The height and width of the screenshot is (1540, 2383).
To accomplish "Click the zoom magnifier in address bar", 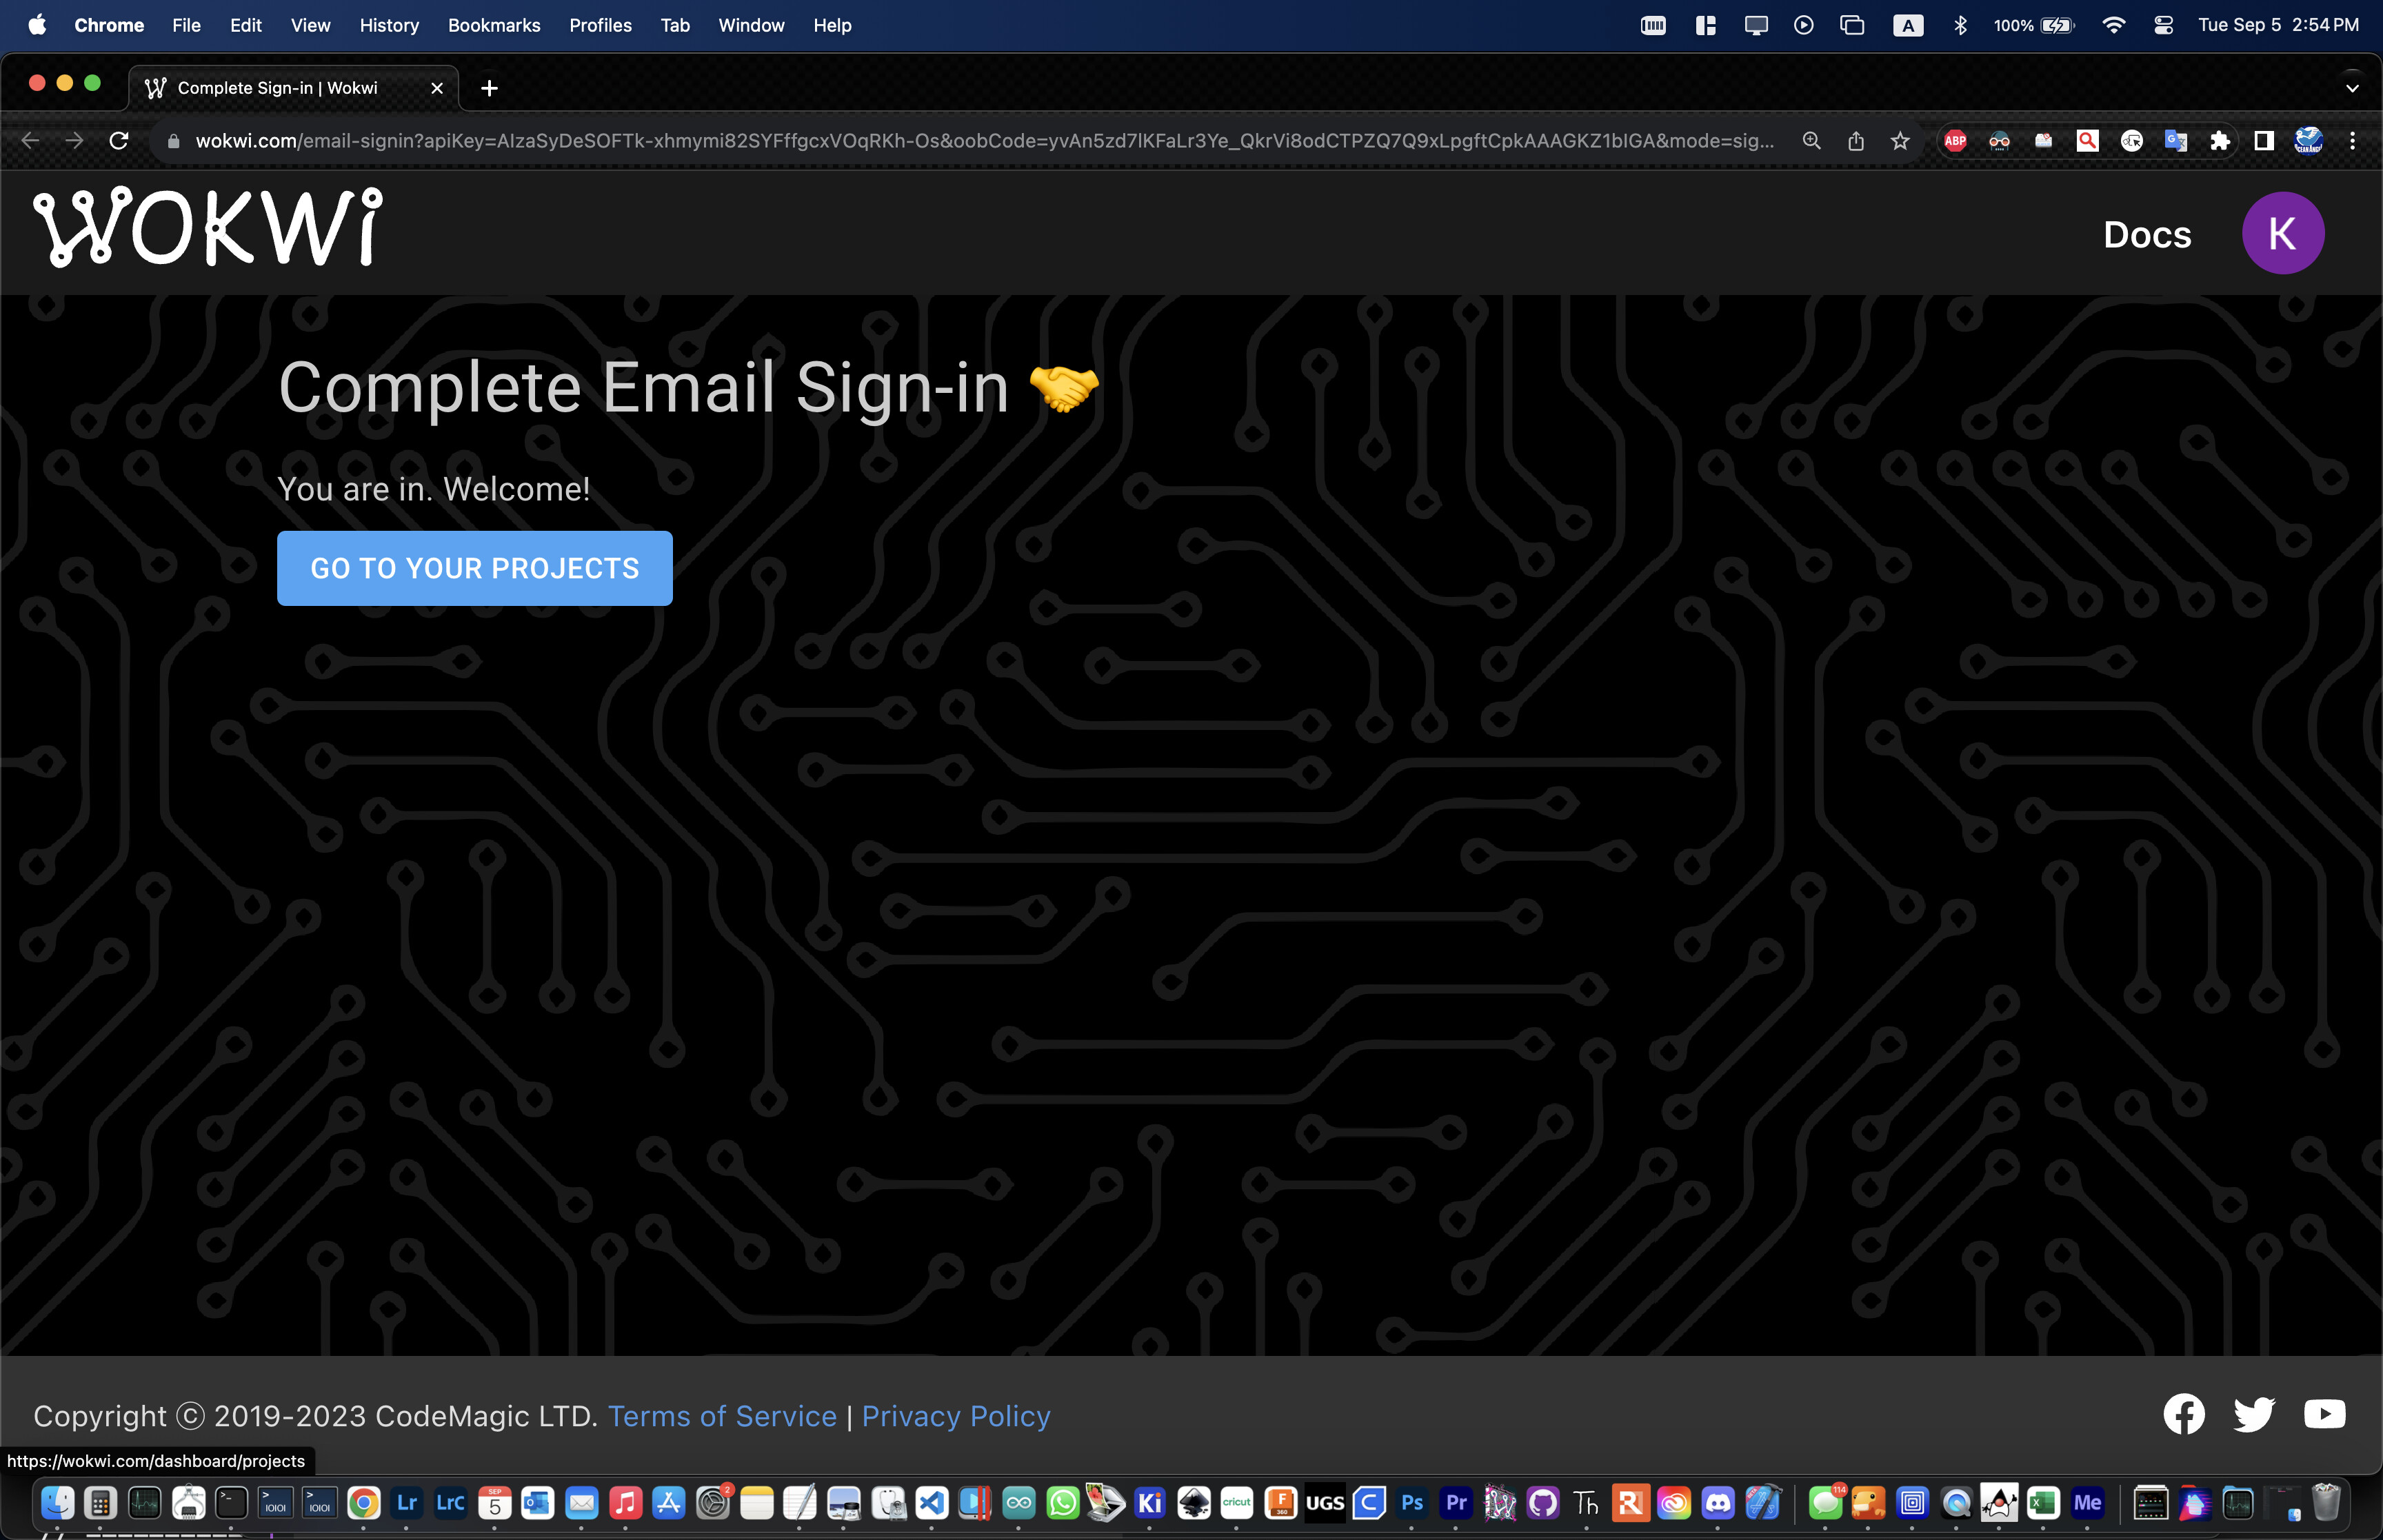I will (x=1811, y=141).
